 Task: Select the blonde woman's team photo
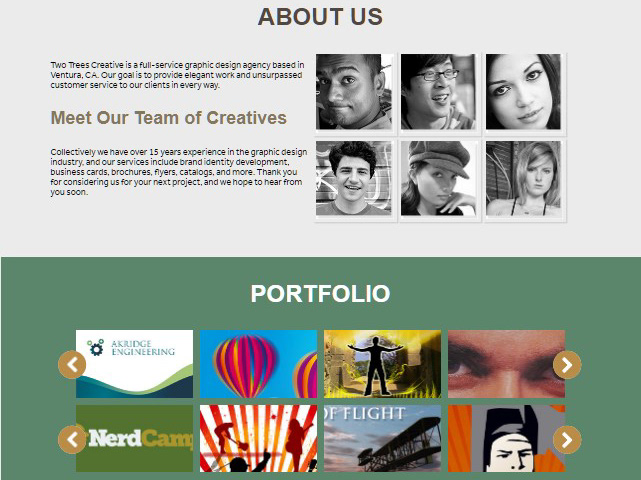coord(523,178)
